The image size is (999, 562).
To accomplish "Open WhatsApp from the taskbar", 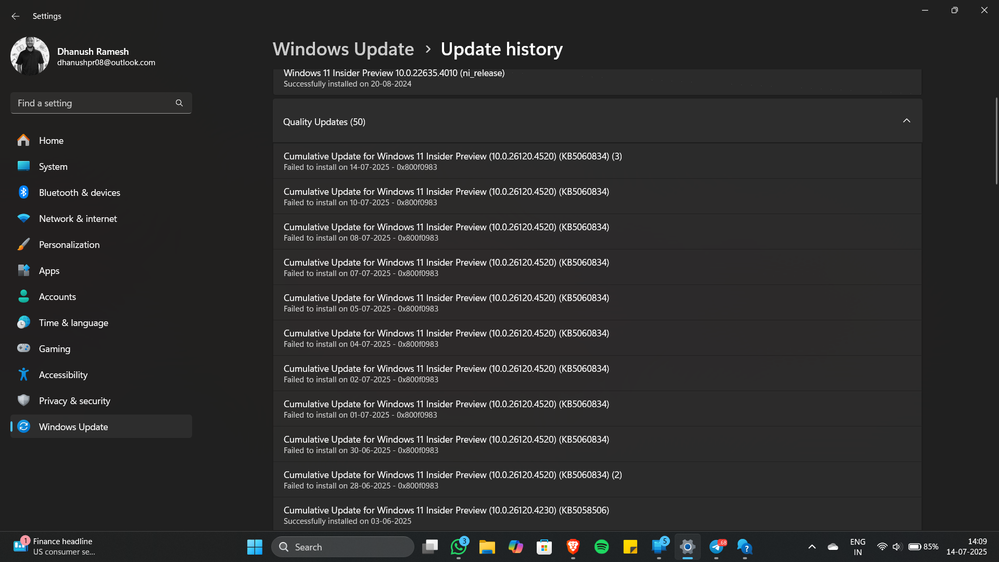I will click(x=459, y=547).
